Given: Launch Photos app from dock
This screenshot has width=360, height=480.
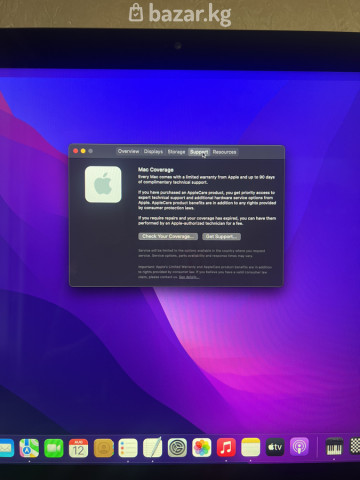Looking at the screenshot, I should 202,447.
